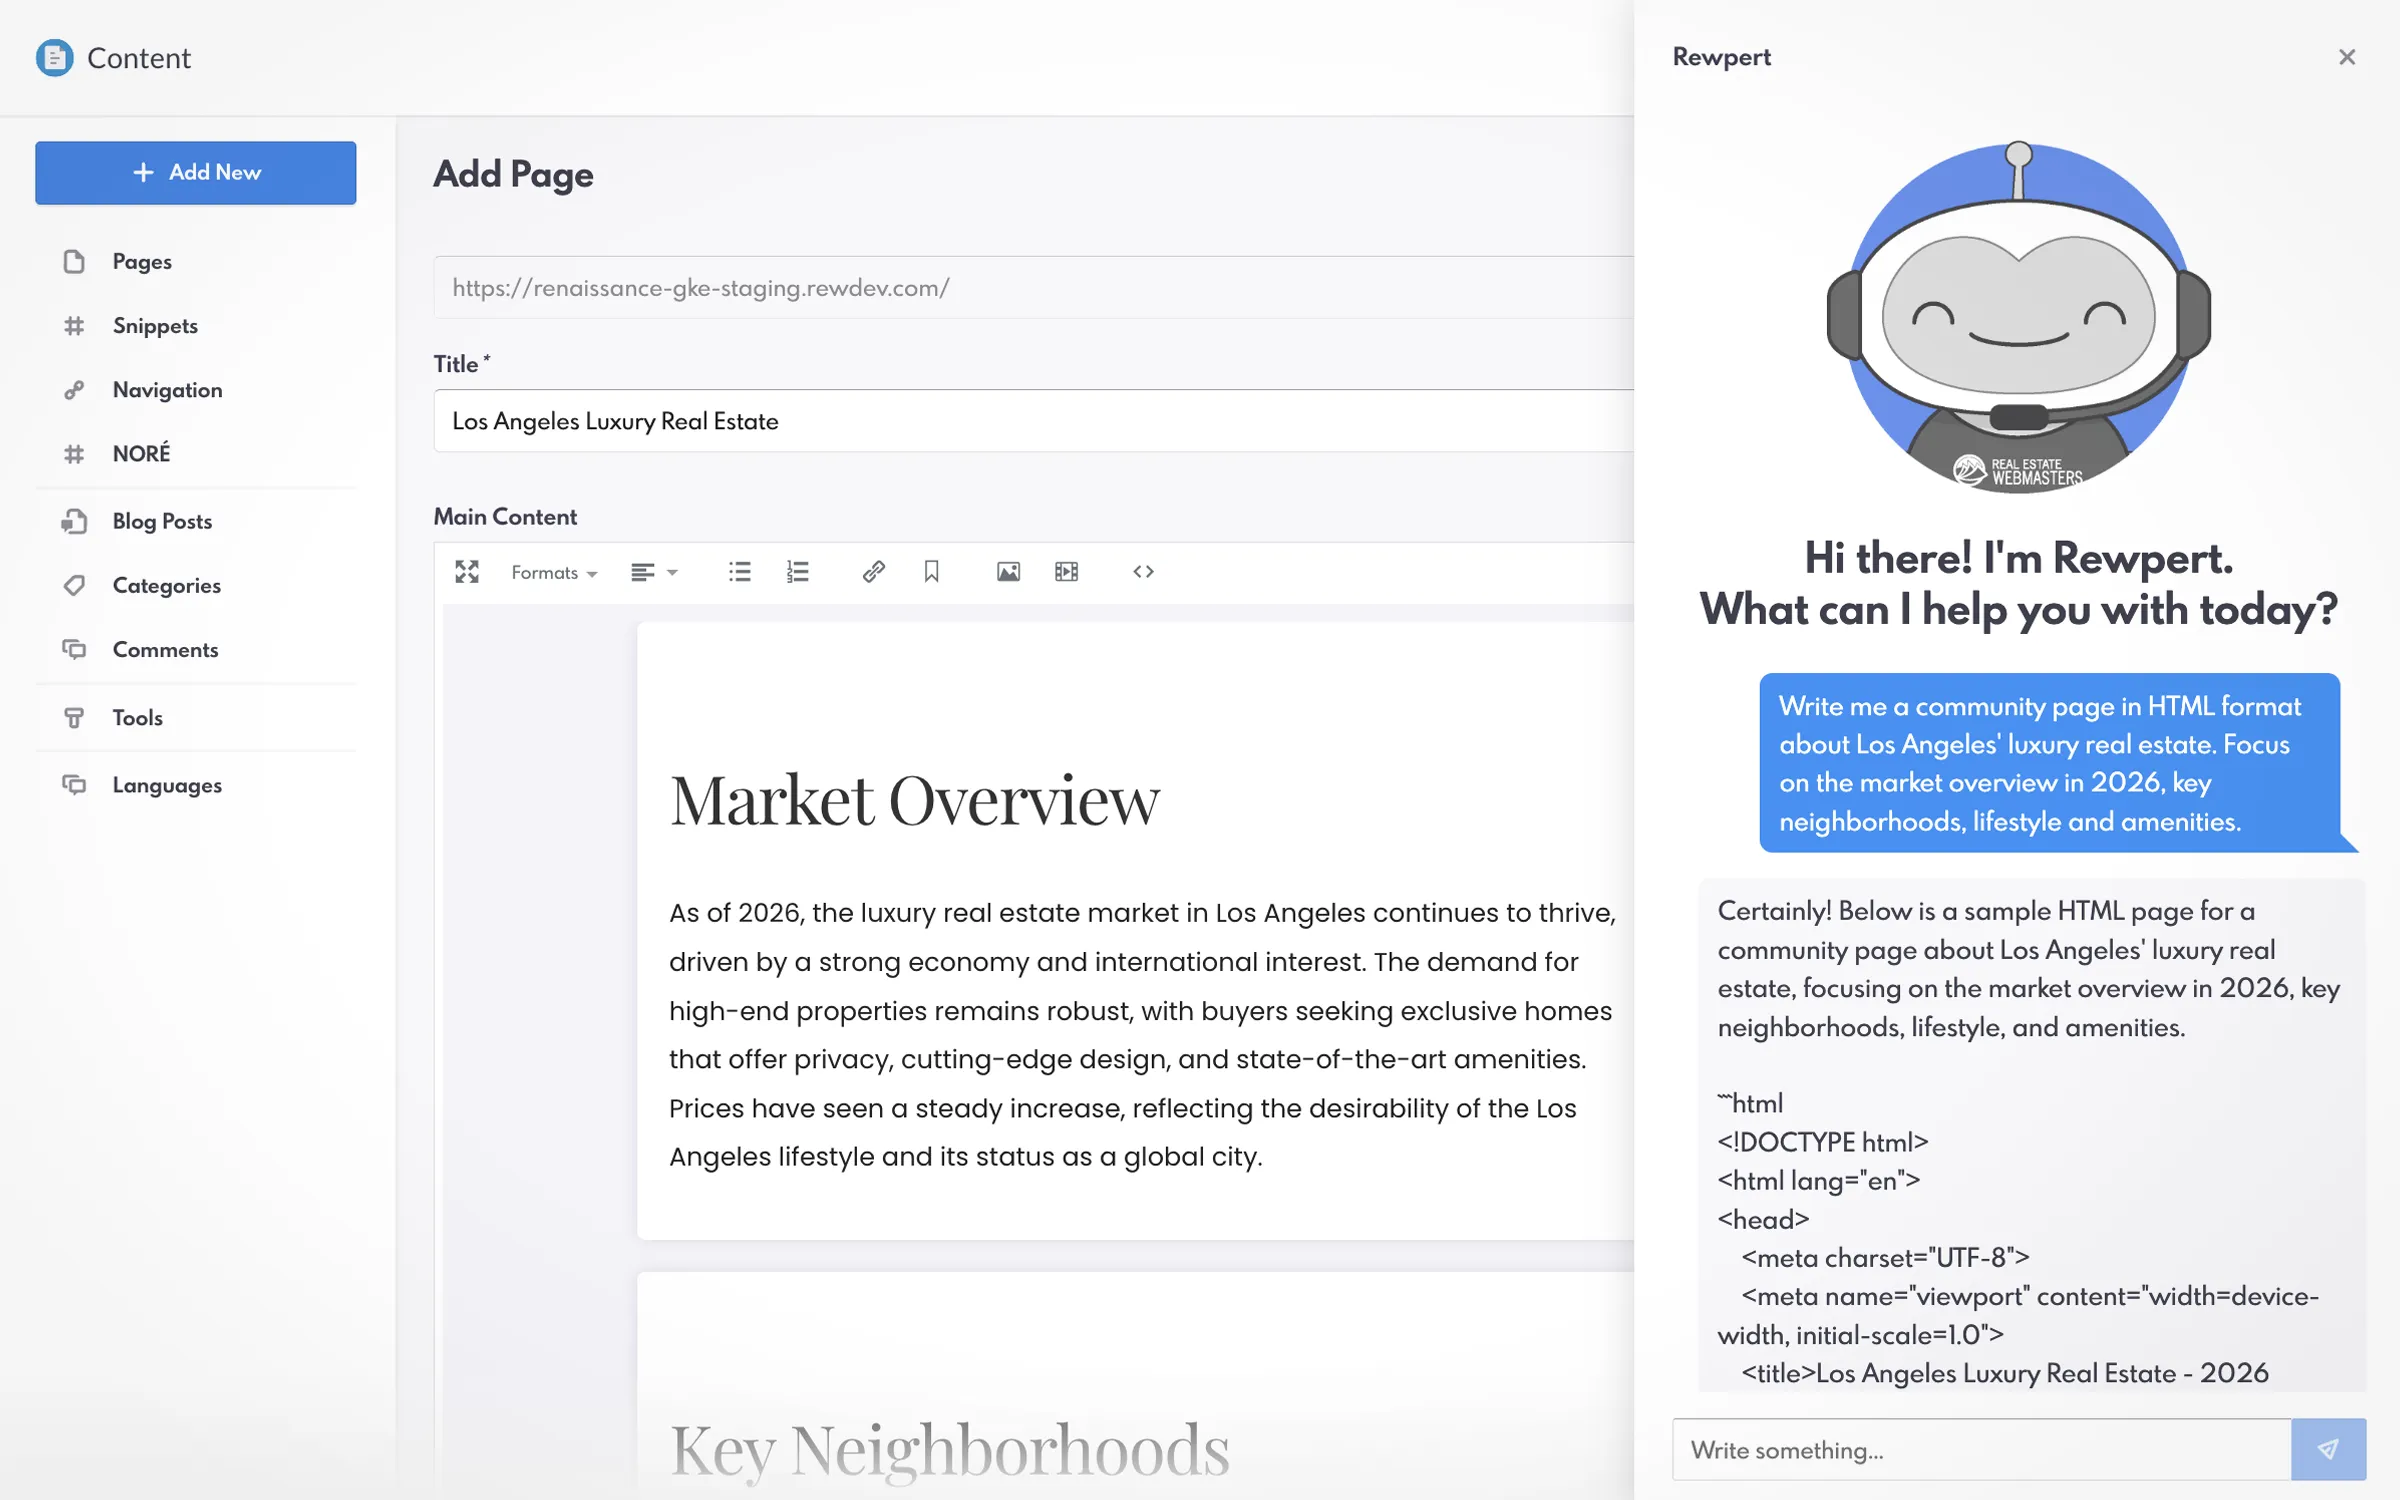Viewport: 2400px width, 1500px height.
Task: Click the send message button
Action: point(2328,1449)
